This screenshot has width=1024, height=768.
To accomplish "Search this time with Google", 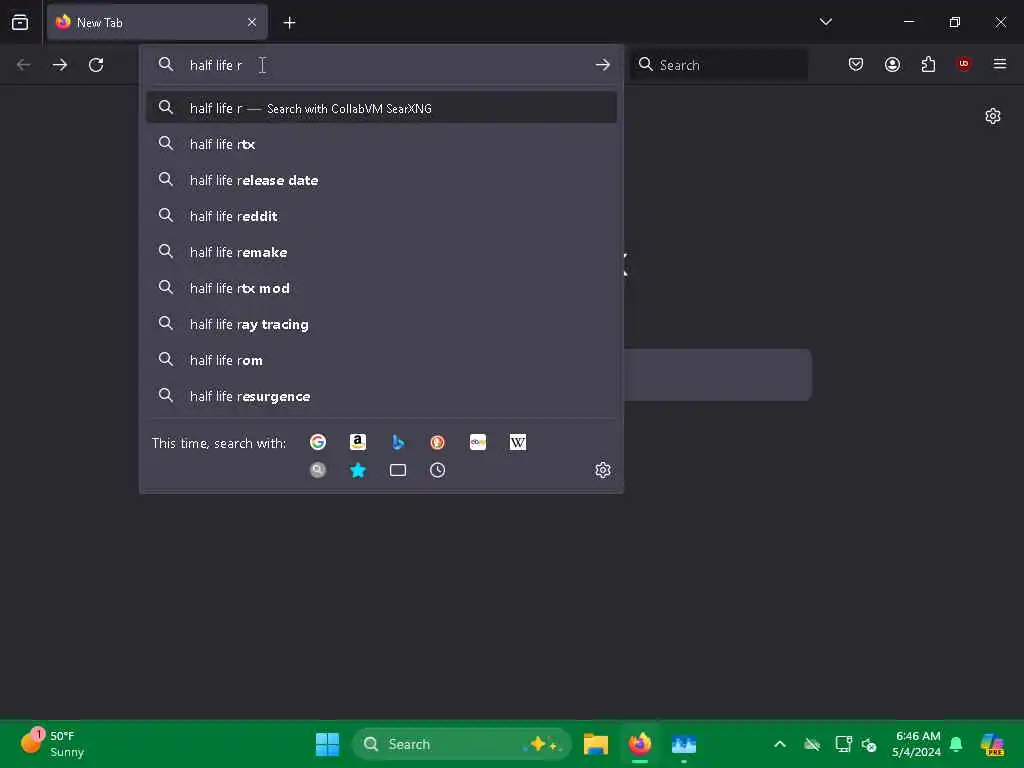I will coord(318,442).
